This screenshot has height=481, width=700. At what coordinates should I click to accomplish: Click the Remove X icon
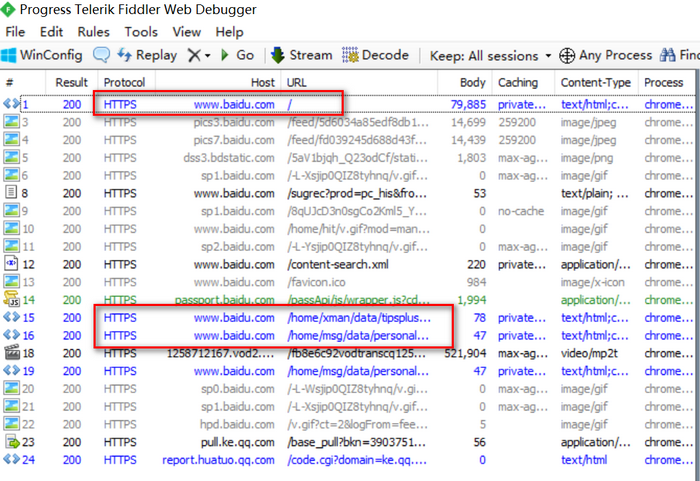coord(194,55)
